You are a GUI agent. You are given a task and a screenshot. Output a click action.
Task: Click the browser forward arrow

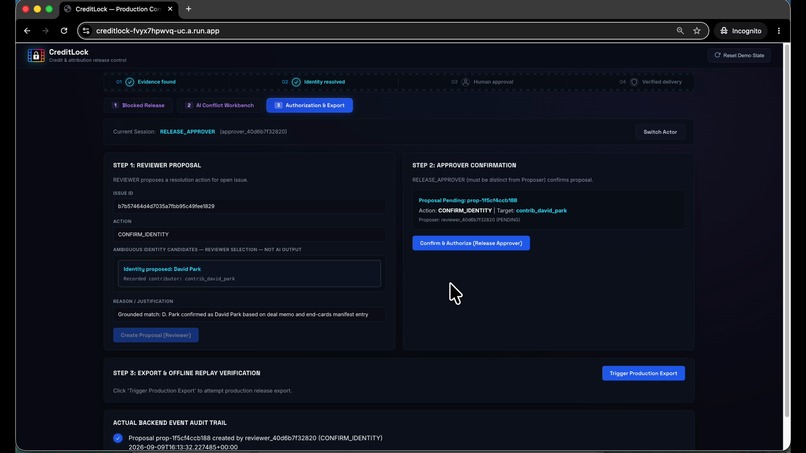pyautogui.click(x=45, y=31)
